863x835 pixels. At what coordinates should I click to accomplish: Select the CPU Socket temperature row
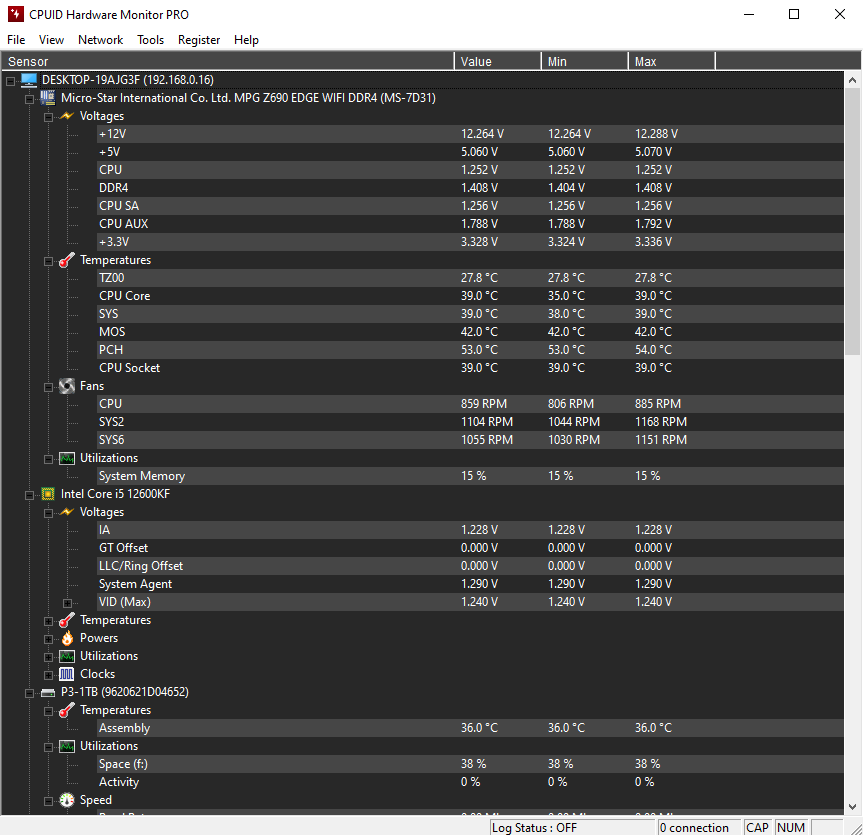[x=470, y=368]
